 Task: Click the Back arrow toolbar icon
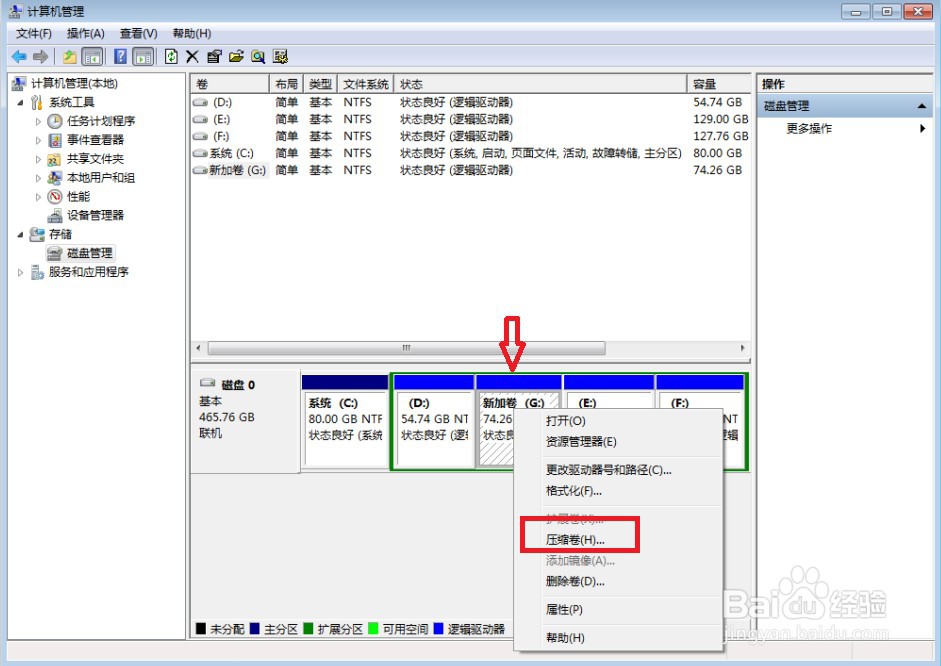click(19, 57)
